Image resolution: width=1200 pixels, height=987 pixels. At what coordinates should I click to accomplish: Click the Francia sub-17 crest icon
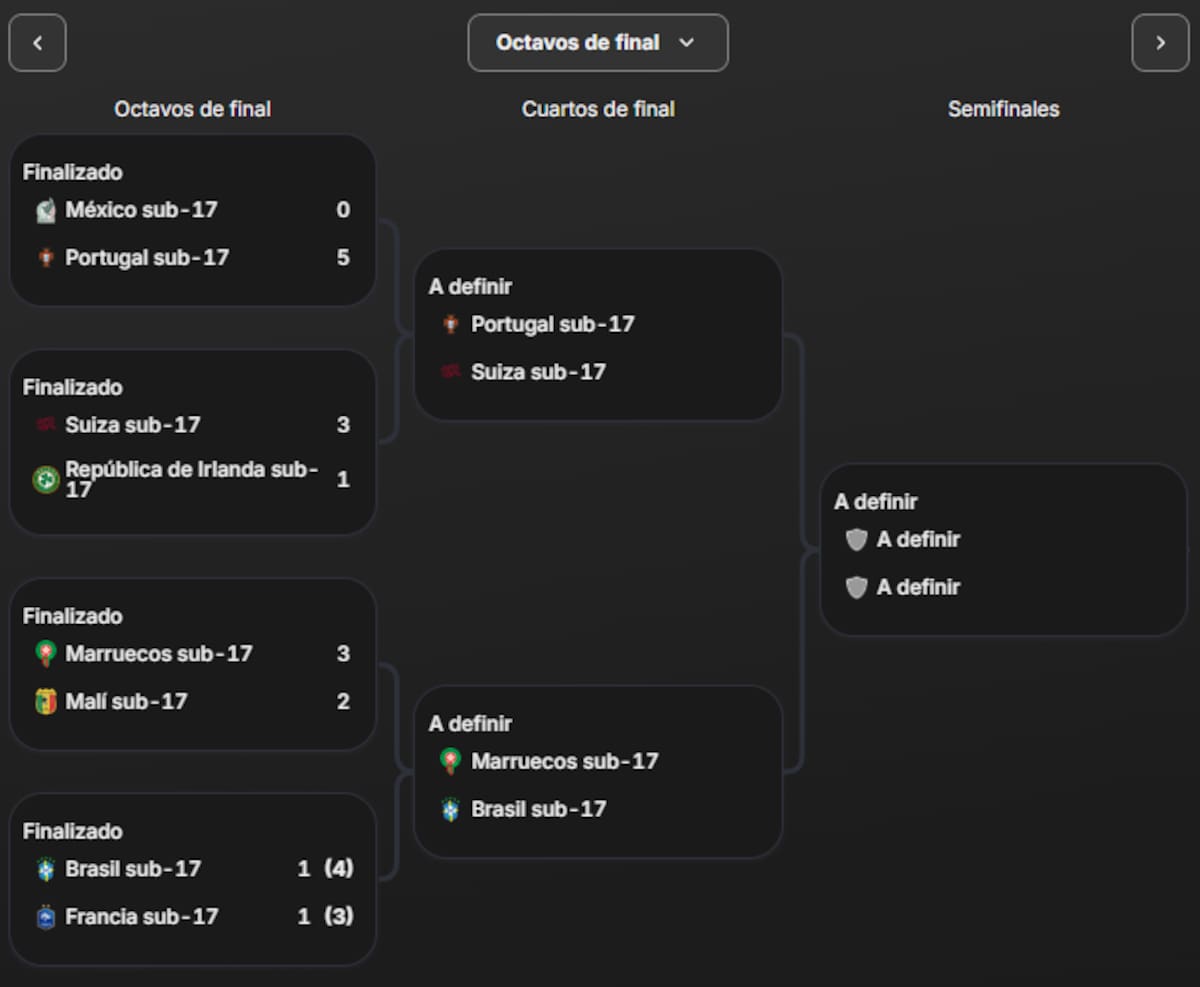click(x=44, y=916)
